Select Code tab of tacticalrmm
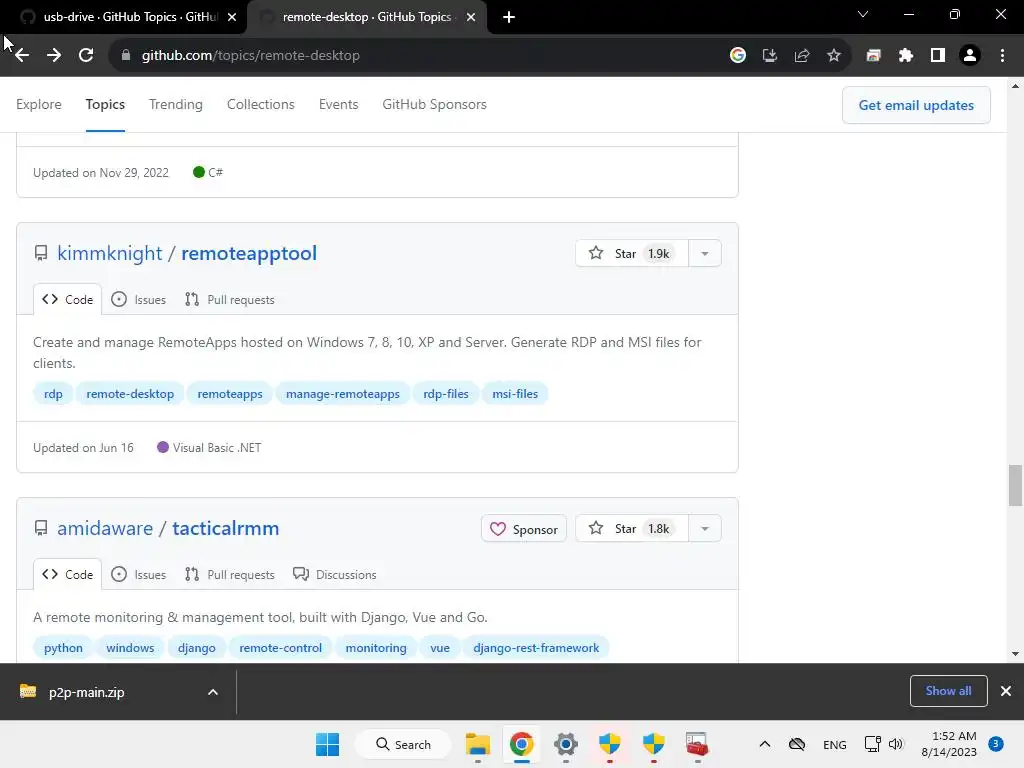This screenshot has width=1024, height=768. pos(68,575)
